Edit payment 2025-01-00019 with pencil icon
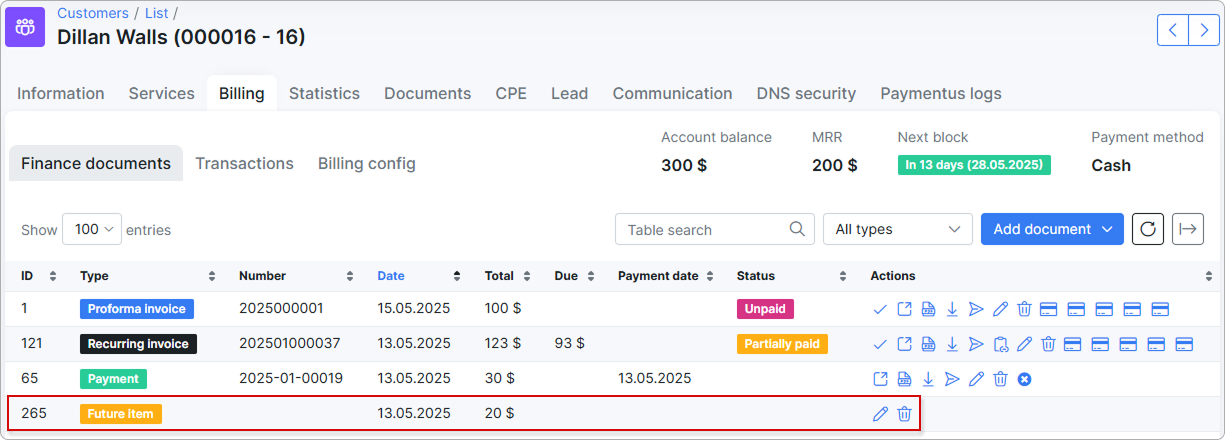The image size is (1225, 440). coord(976,379)
